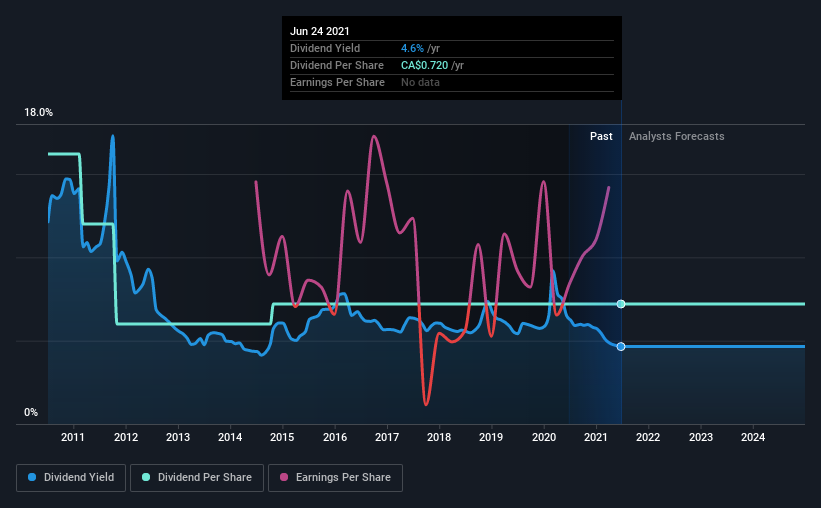Click the 2016 x-axis label

tap(335, 437)
